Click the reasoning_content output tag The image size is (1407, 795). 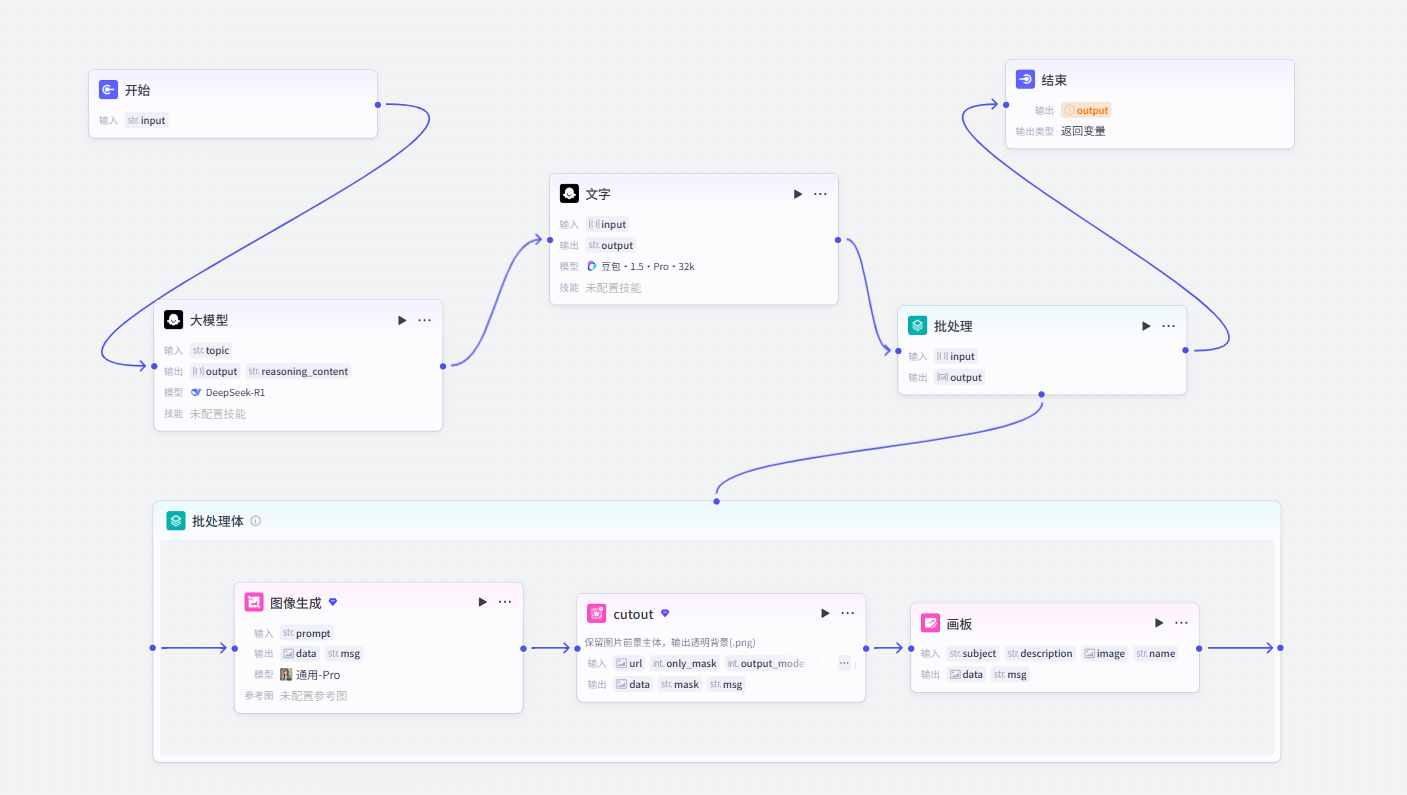(x=297, y=371)
